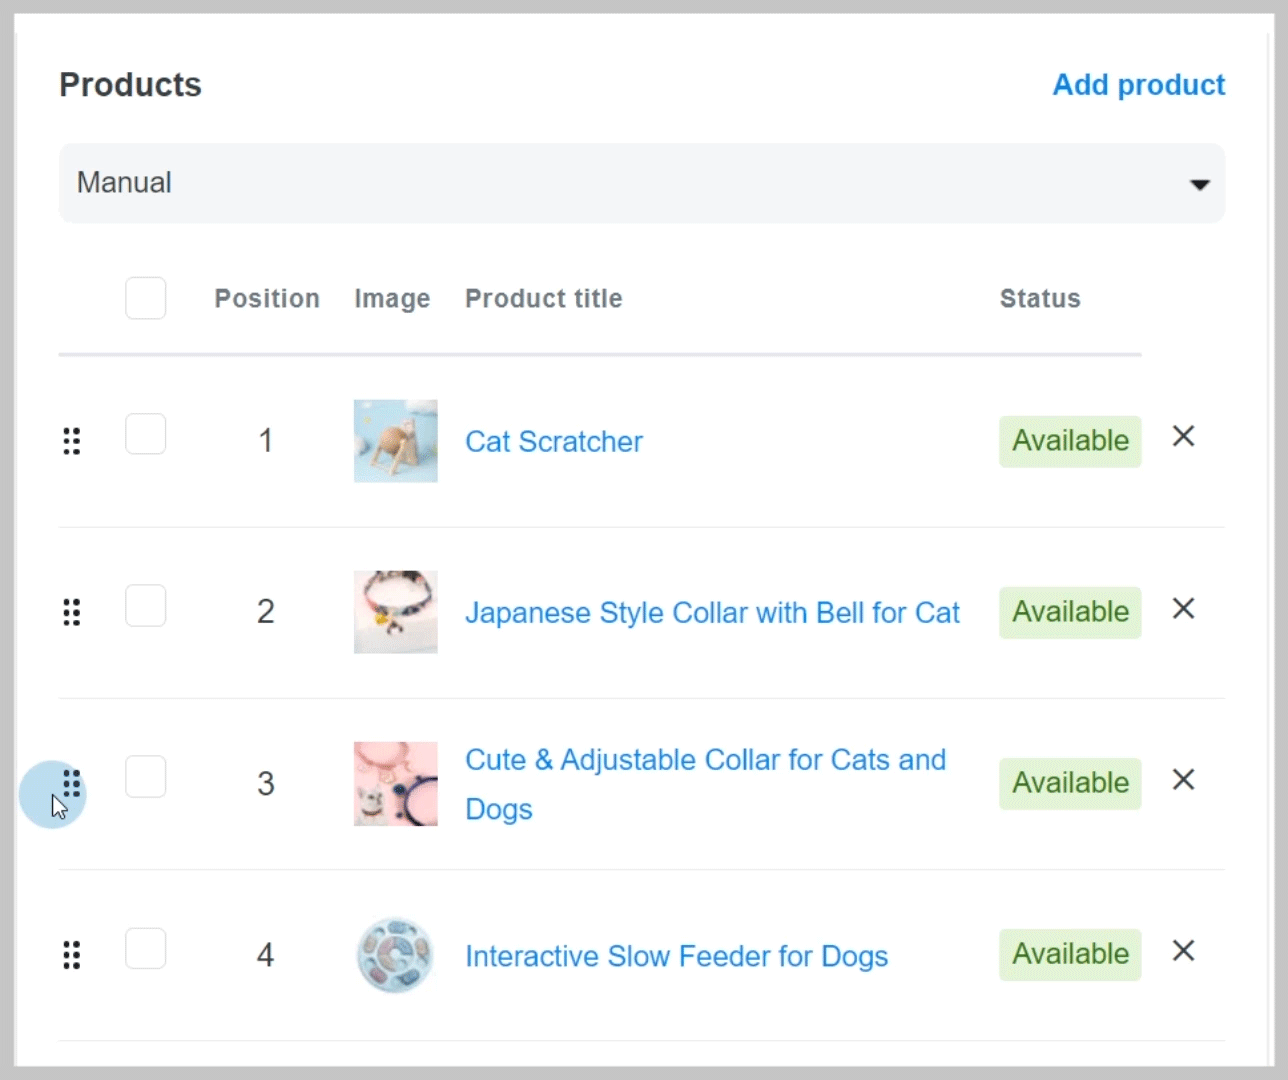Remove Cat Scratcher with the X icon
1288x1080 pixels.
coord(1183,437)
